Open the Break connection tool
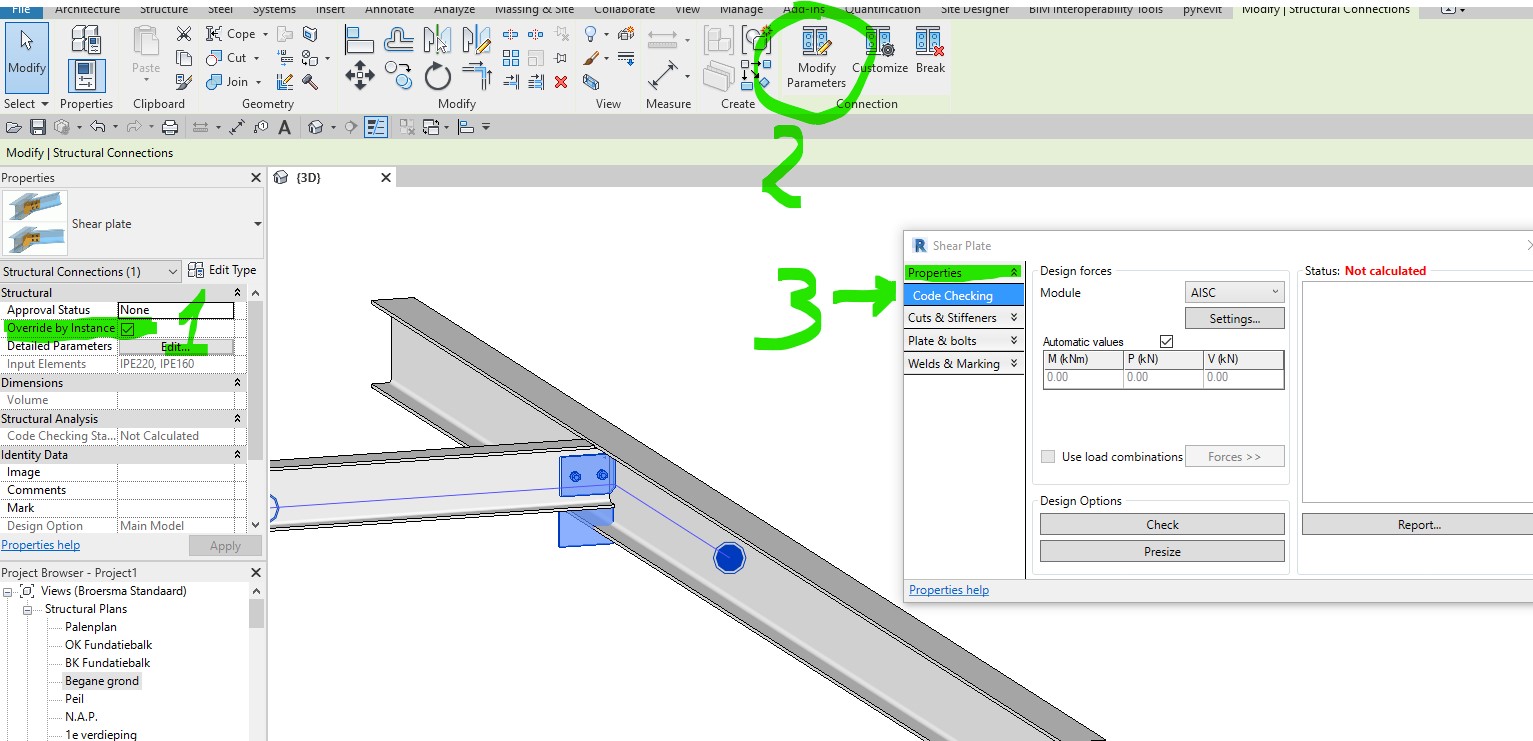Screen dimensions: 1533x741 930,48
